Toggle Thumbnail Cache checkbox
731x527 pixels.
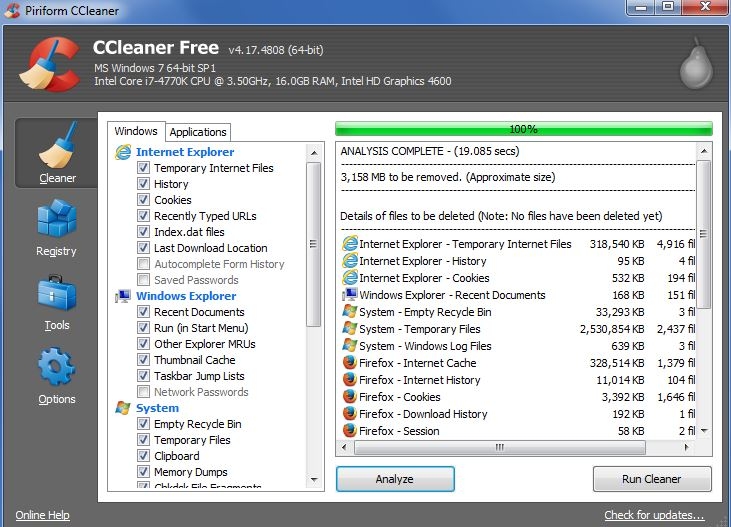click(144, 360)
